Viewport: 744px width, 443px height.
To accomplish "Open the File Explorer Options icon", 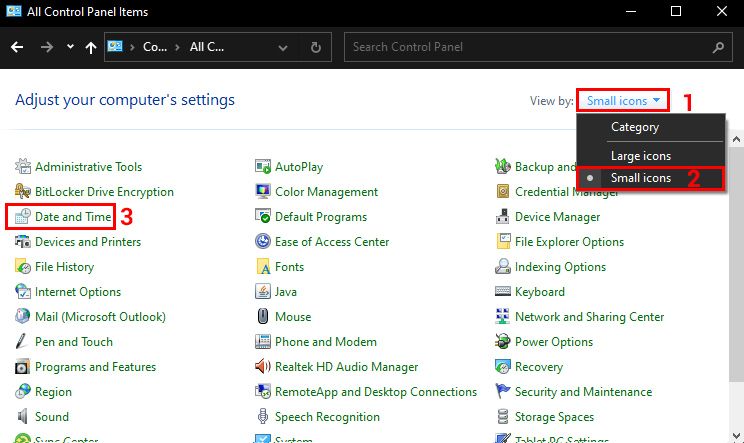I will click(x=502, y=241).
